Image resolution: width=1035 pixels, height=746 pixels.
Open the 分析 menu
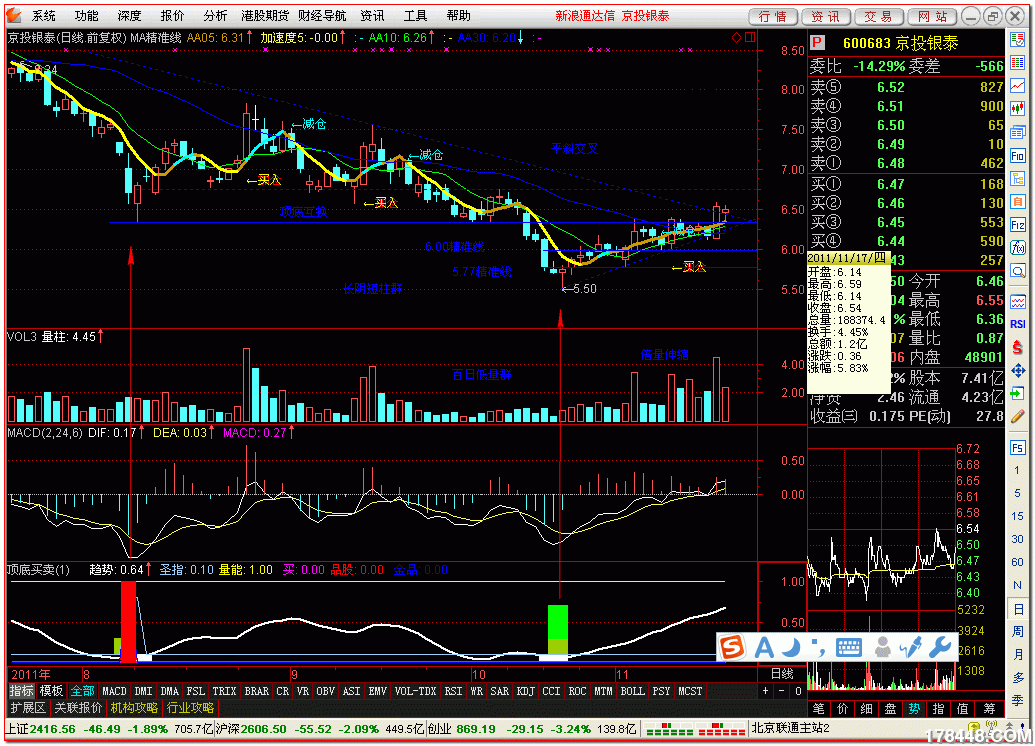(215, 15)
